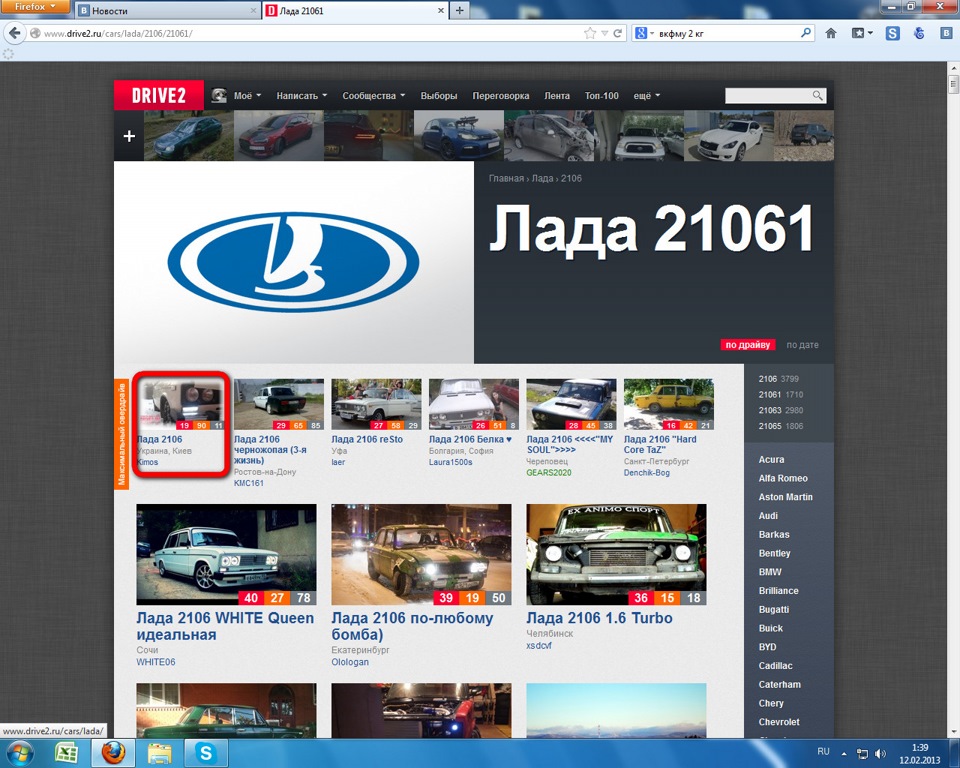Click the white Infiniti thumbnail in header strip

(729, 135)
